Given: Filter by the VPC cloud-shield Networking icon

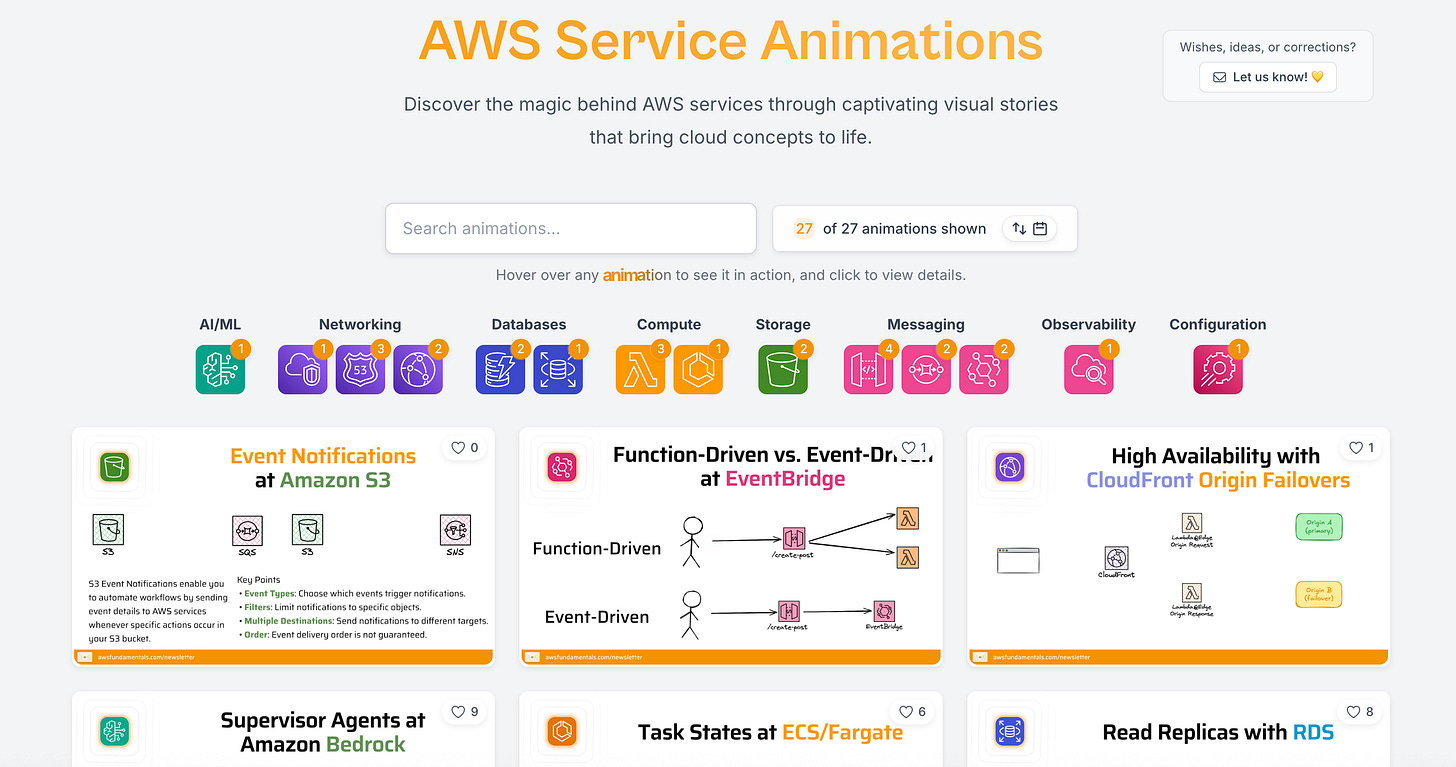Looking at the screenshot, I should click(302, 369).
